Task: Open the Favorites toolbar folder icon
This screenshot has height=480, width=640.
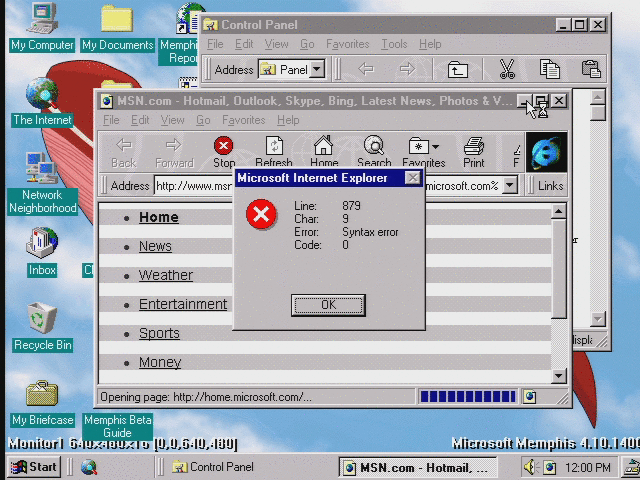Action: tap(418, 146)
